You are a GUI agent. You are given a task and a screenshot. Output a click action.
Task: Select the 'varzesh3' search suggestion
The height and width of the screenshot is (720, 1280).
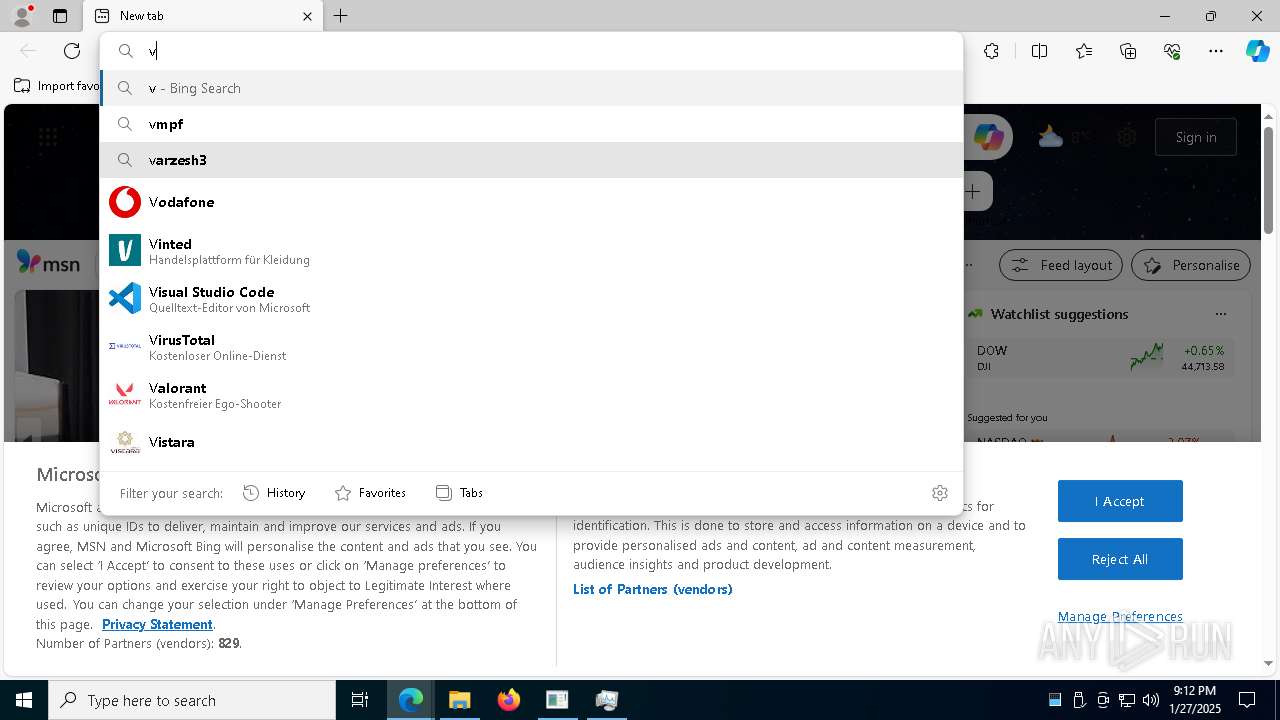(531, 160)
